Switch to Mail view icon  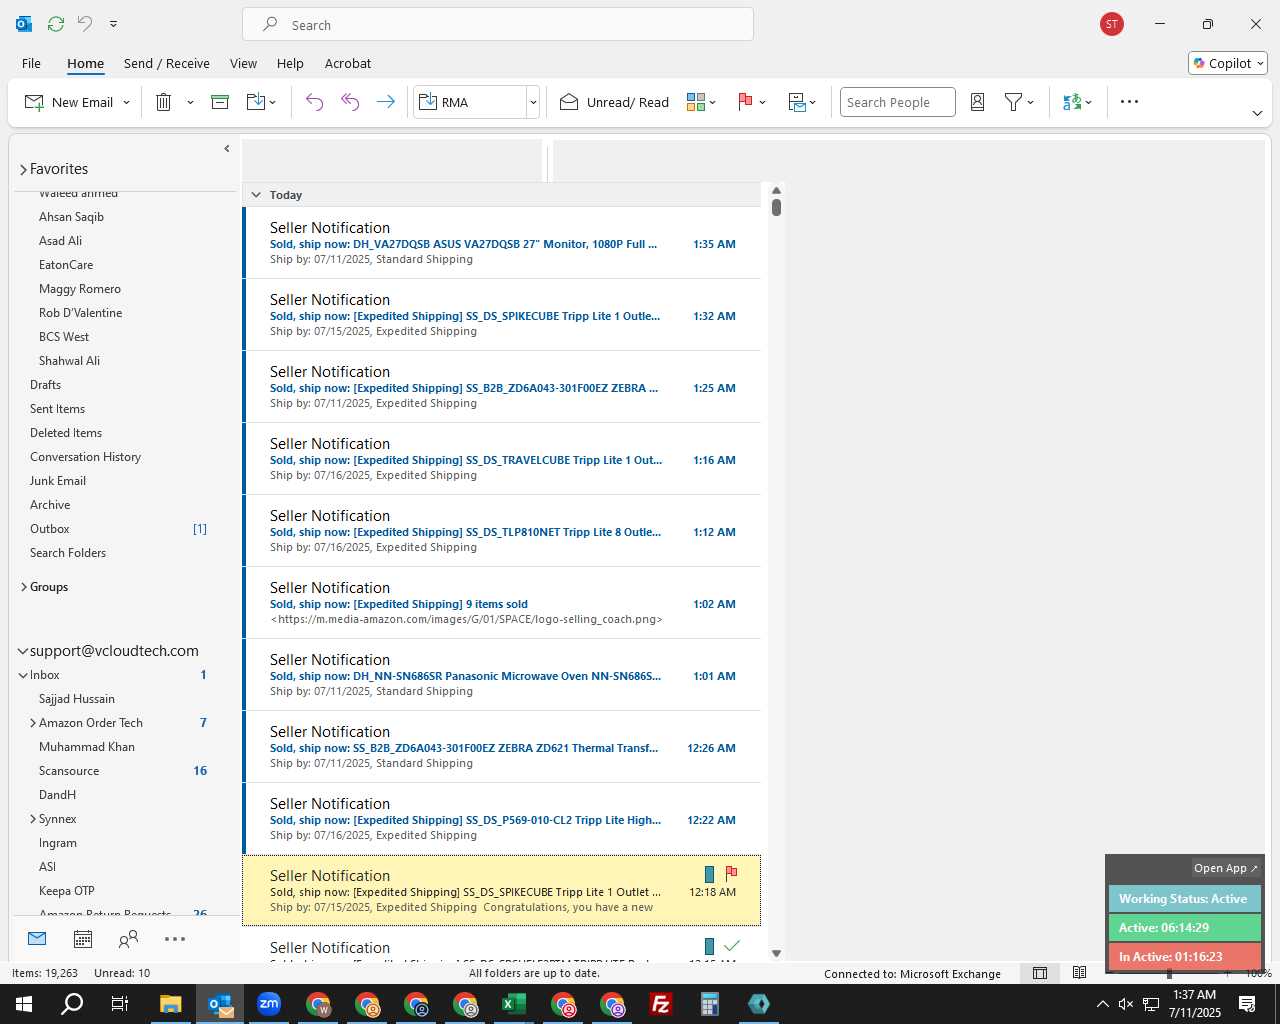click(37, 939)
